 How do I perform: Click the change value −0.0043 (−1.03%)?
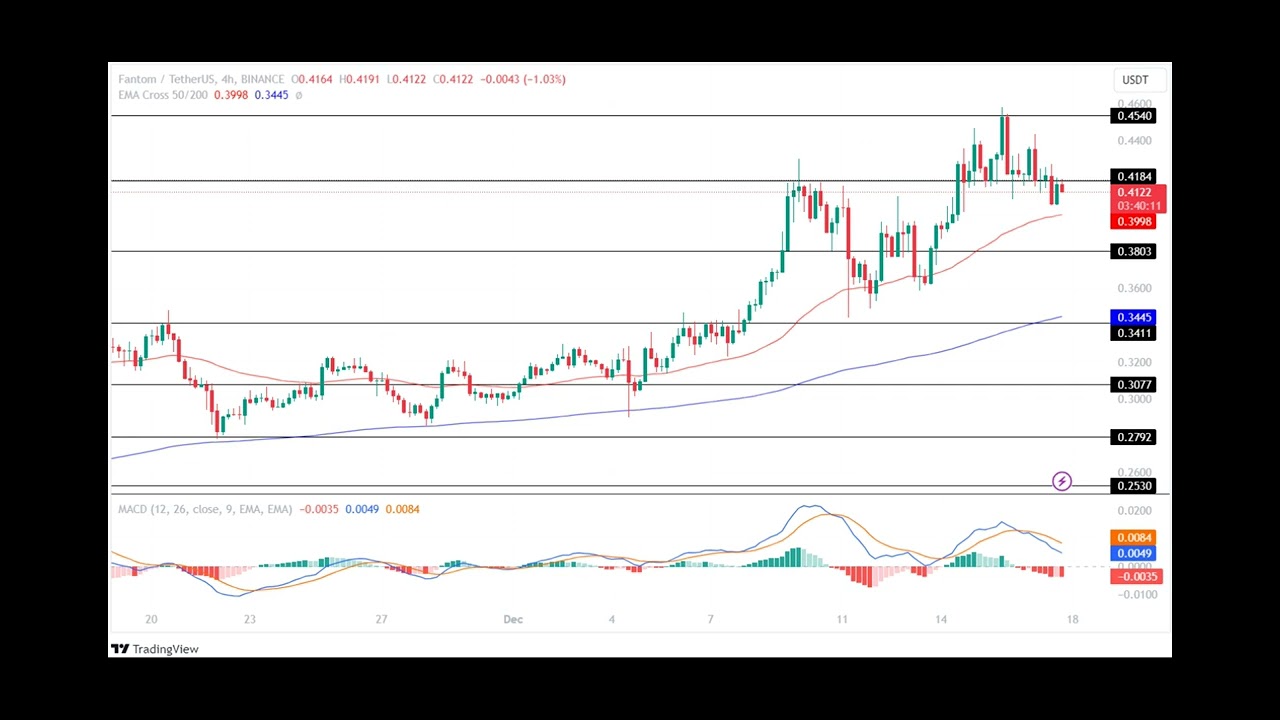click(x=523, y=79)
